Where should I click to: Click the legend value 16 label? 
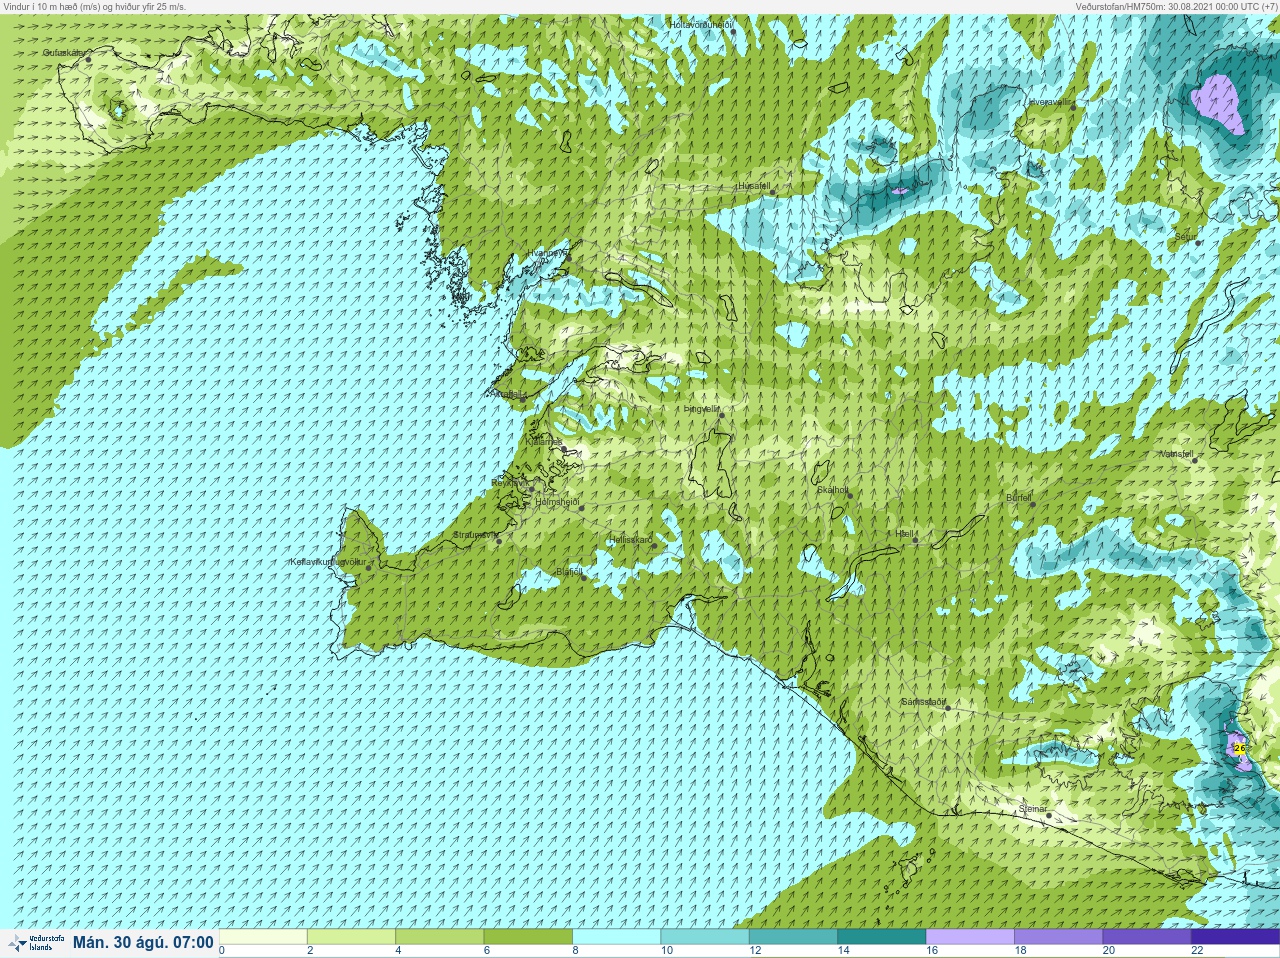932,950
